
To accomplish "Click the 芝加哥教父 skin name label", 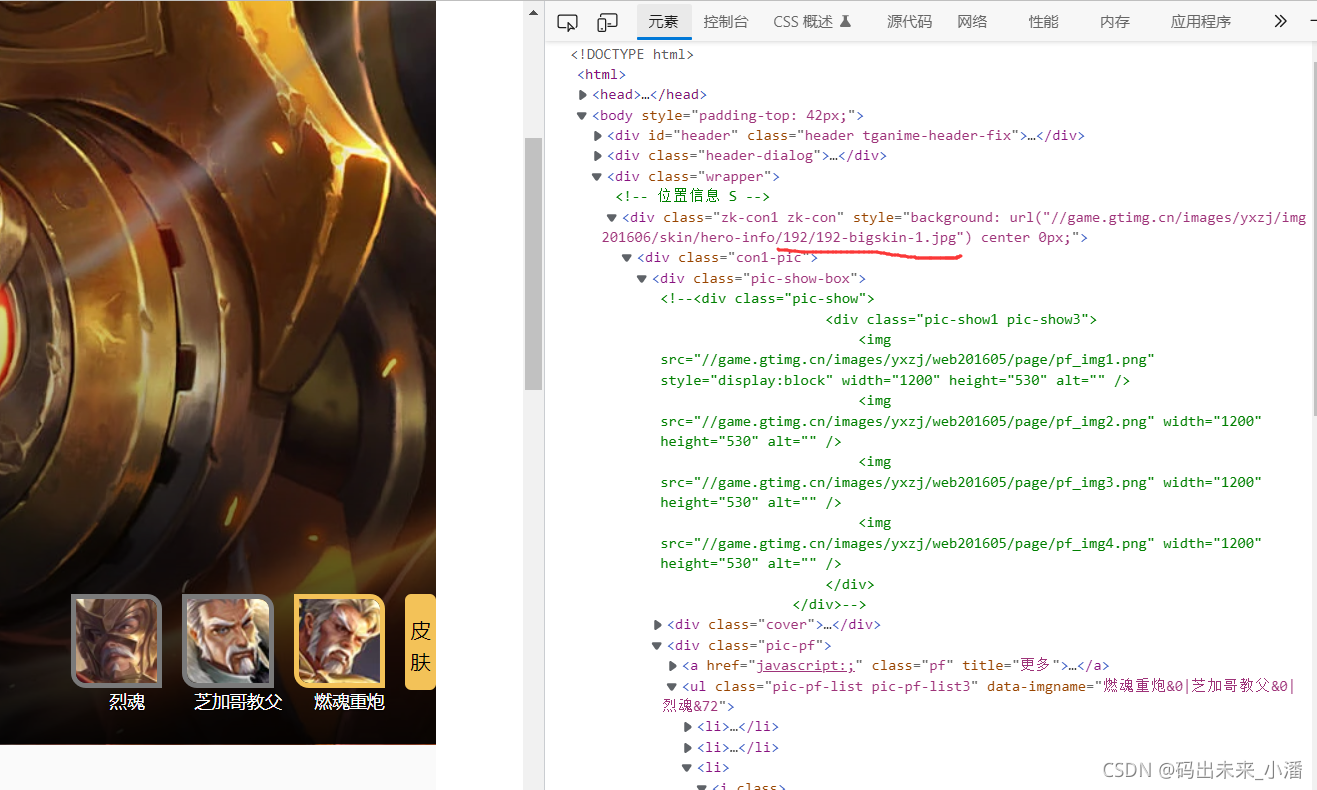I will point(238,702).
